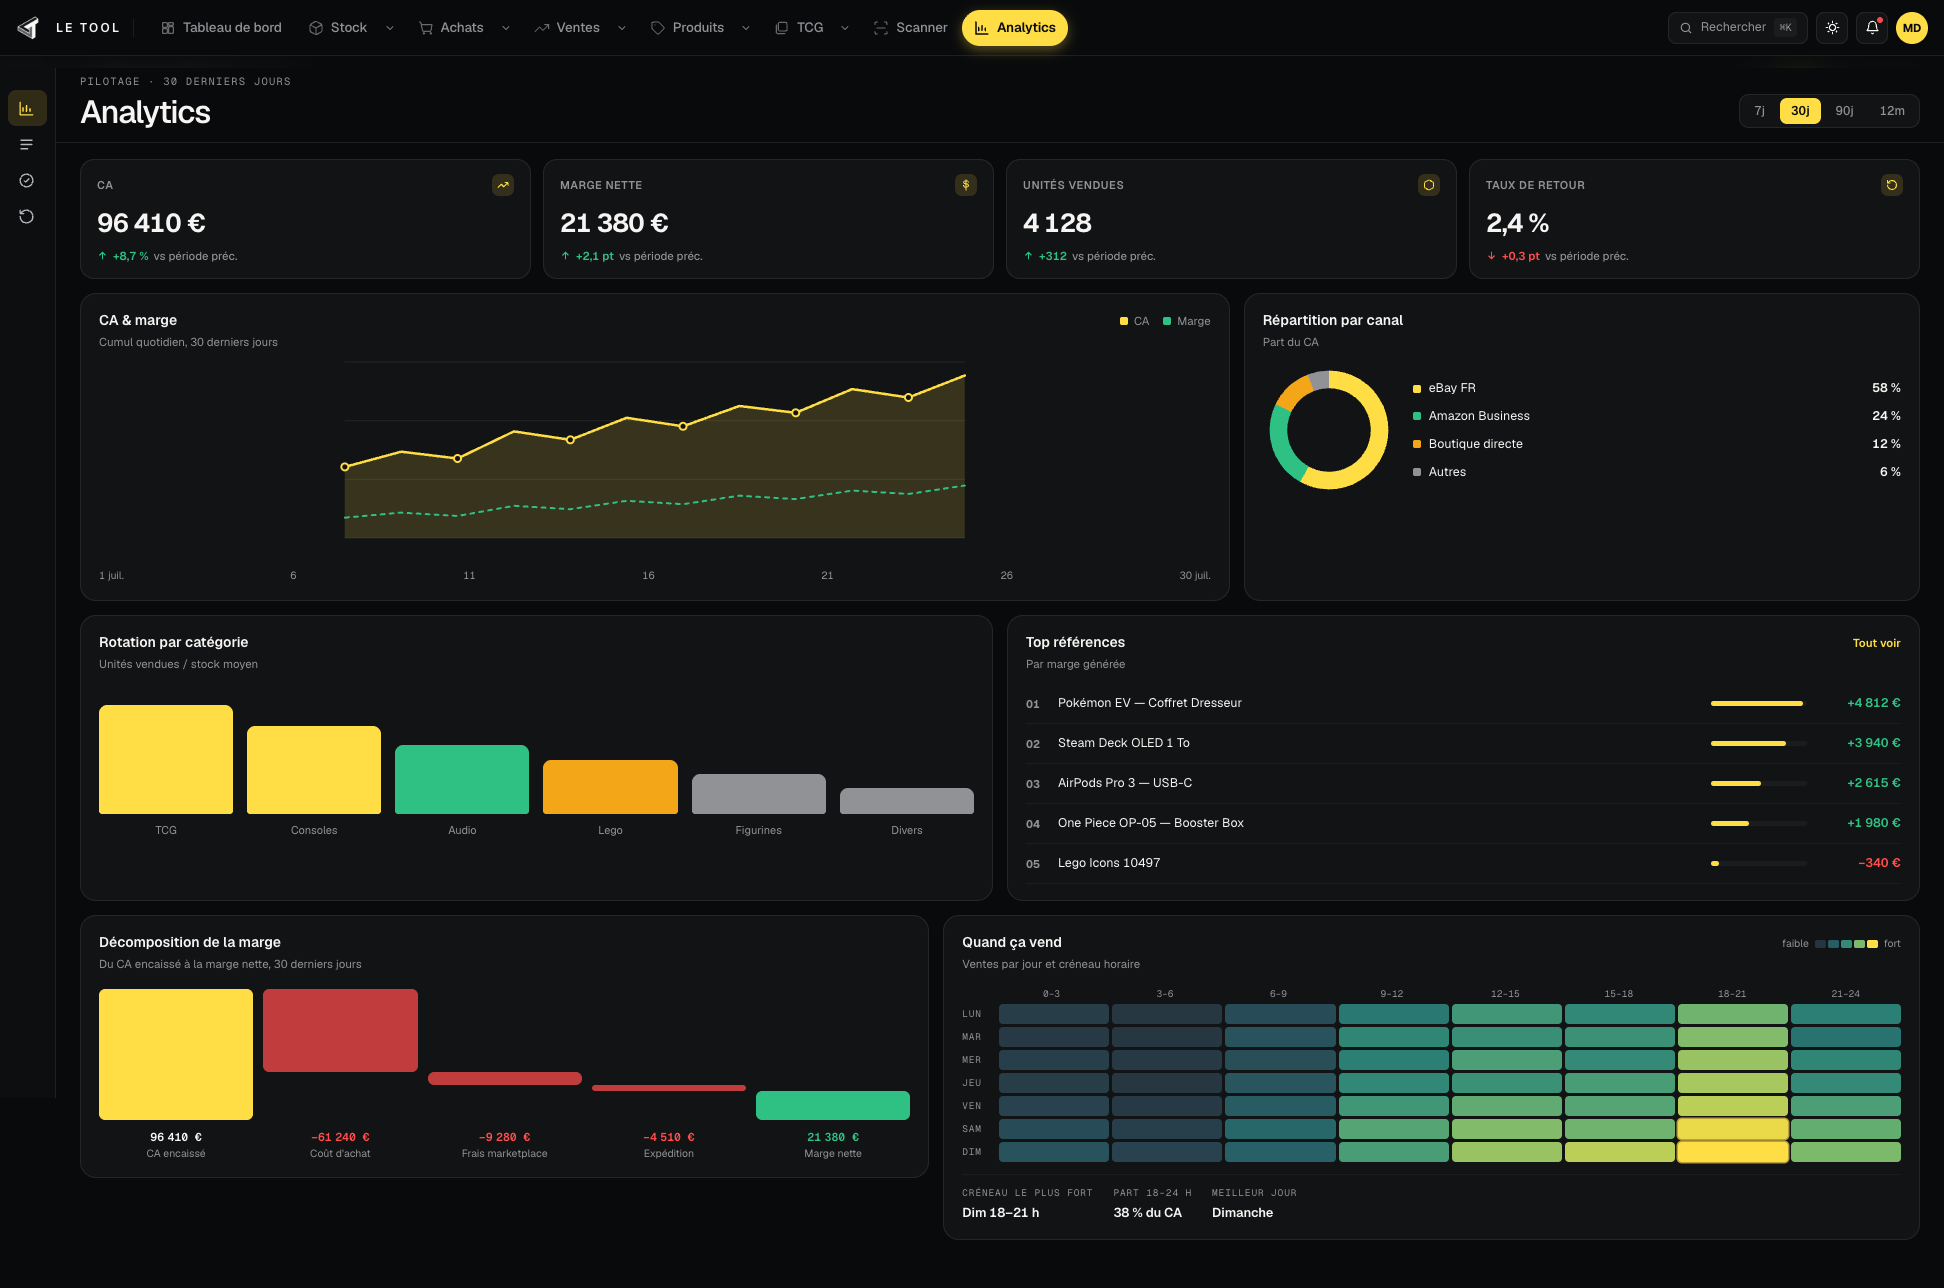
Task: Select the 90j period option
Action: pyautogui.click(x=1844, y=111)
